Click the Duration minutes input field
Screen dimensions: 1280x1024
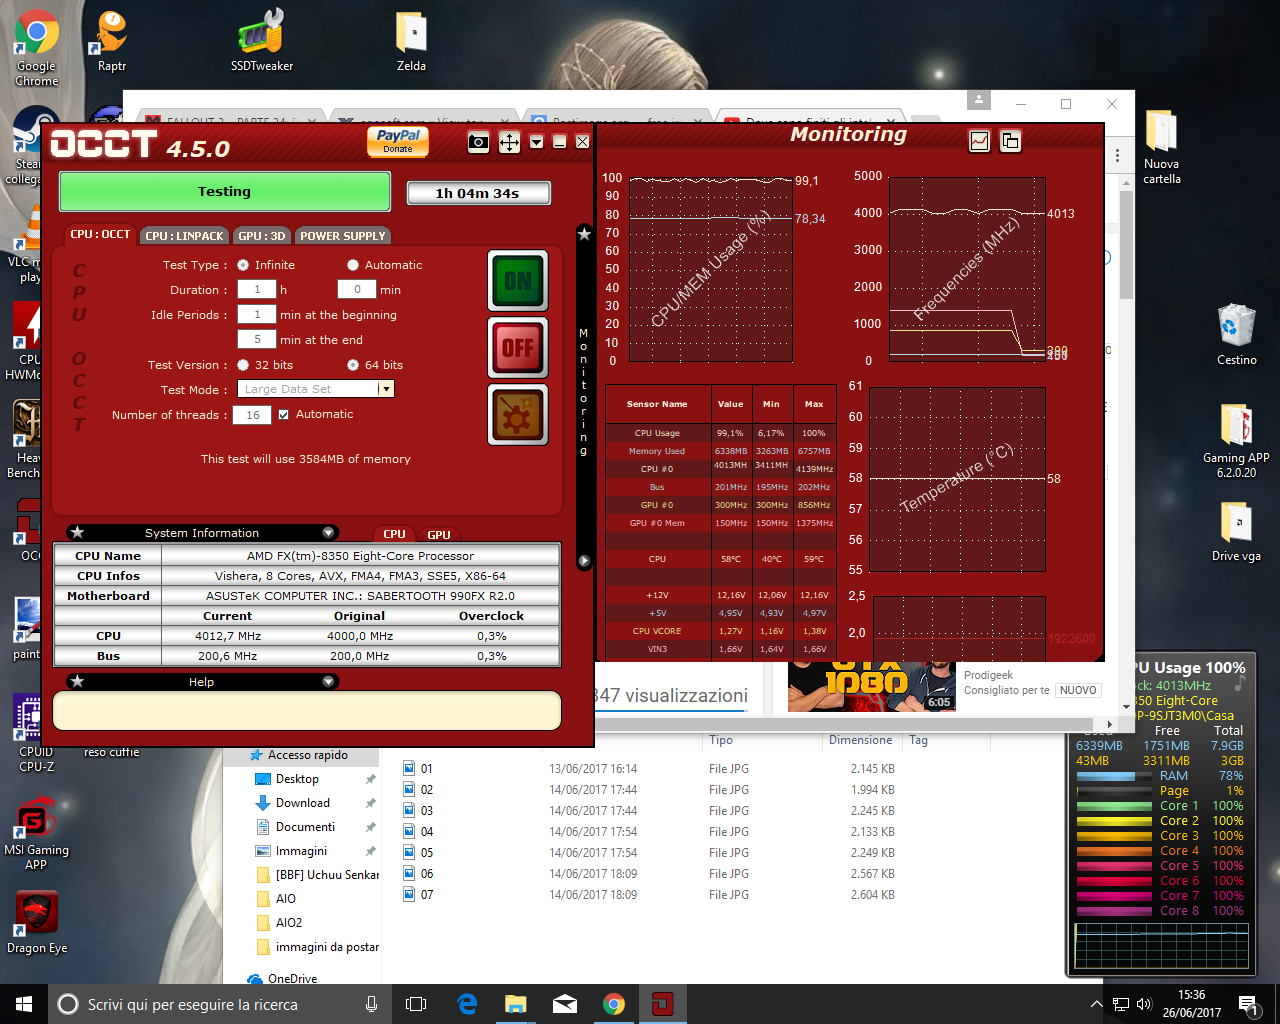(x=357, y=289)
